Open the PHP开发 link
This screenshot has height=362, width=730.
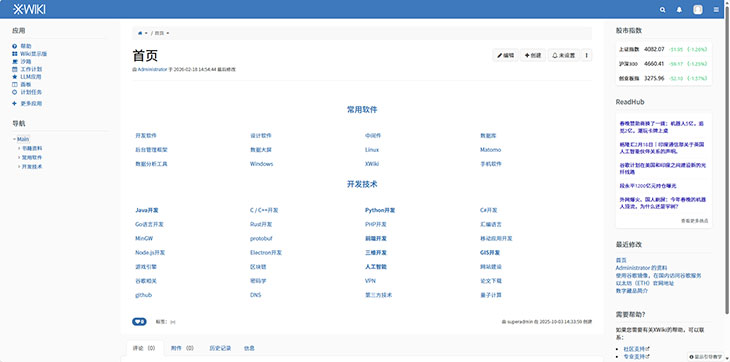click(x=376, y=224)
